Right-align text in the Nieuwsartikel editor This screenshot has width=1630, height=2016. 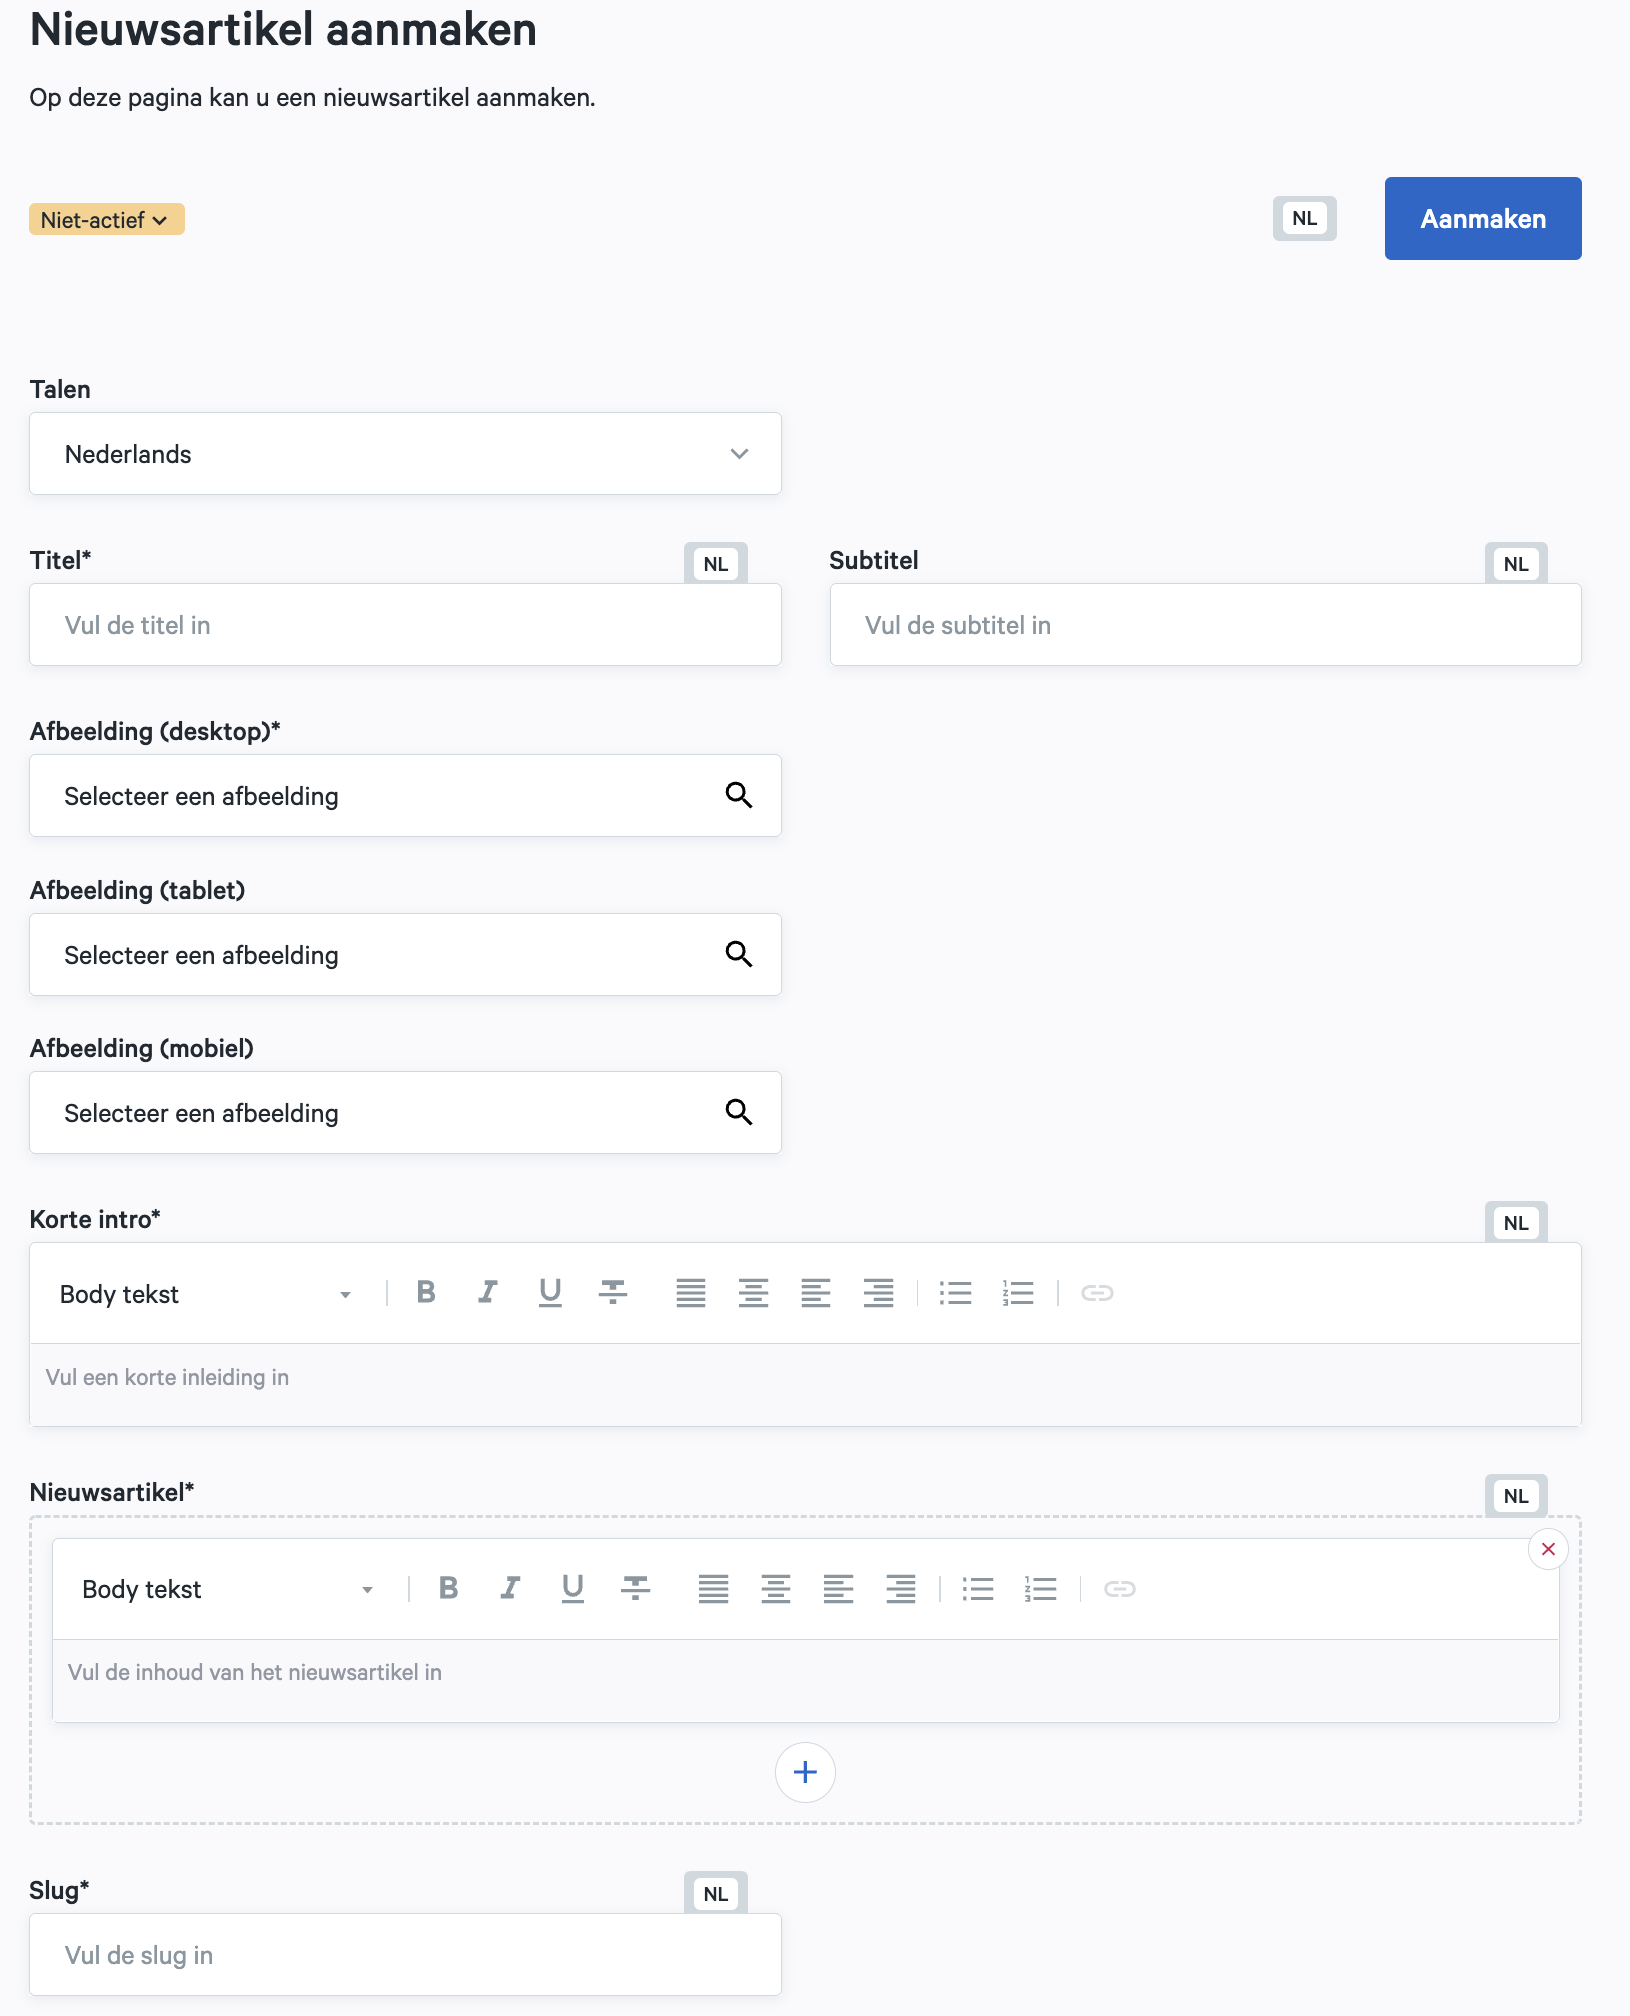pos(900,1588)
